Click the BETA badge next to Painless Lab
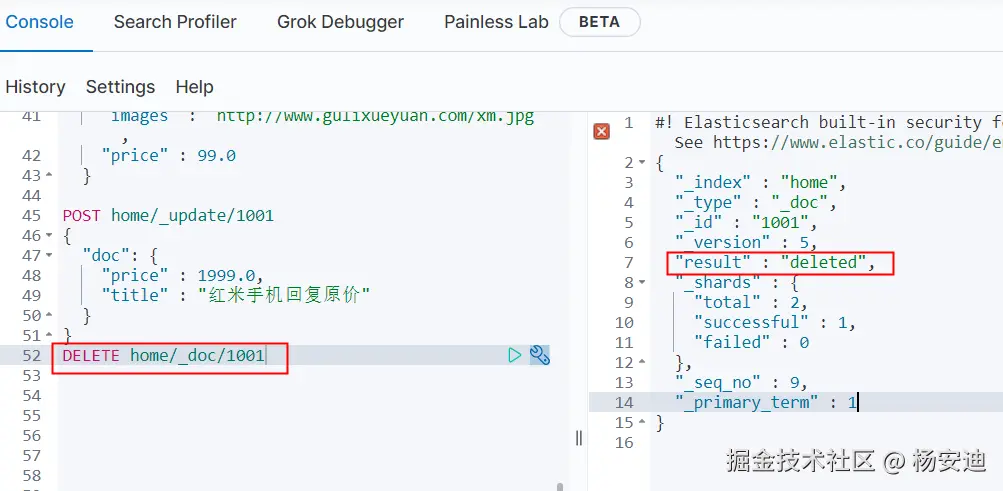Viewport: 1003px width, 491px height. pos(599,21)
